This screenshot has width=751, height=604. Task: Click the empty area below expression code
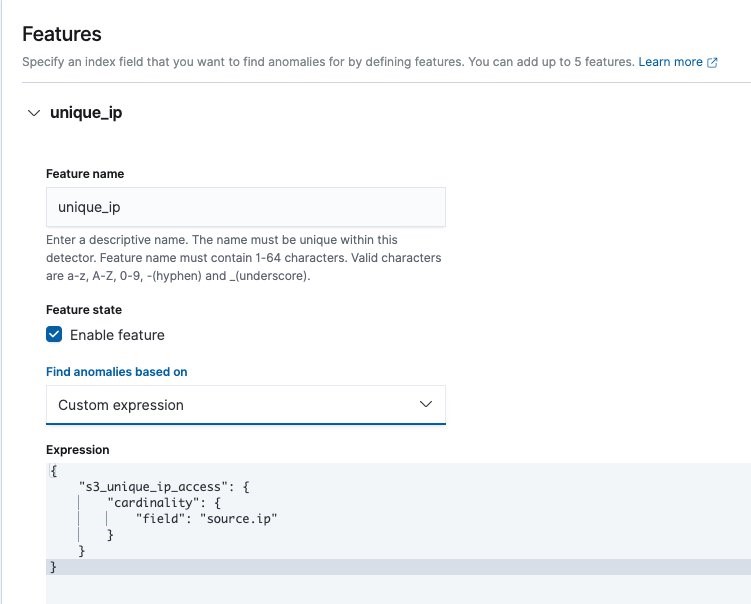pyautogui.click(x=398, y=589)
